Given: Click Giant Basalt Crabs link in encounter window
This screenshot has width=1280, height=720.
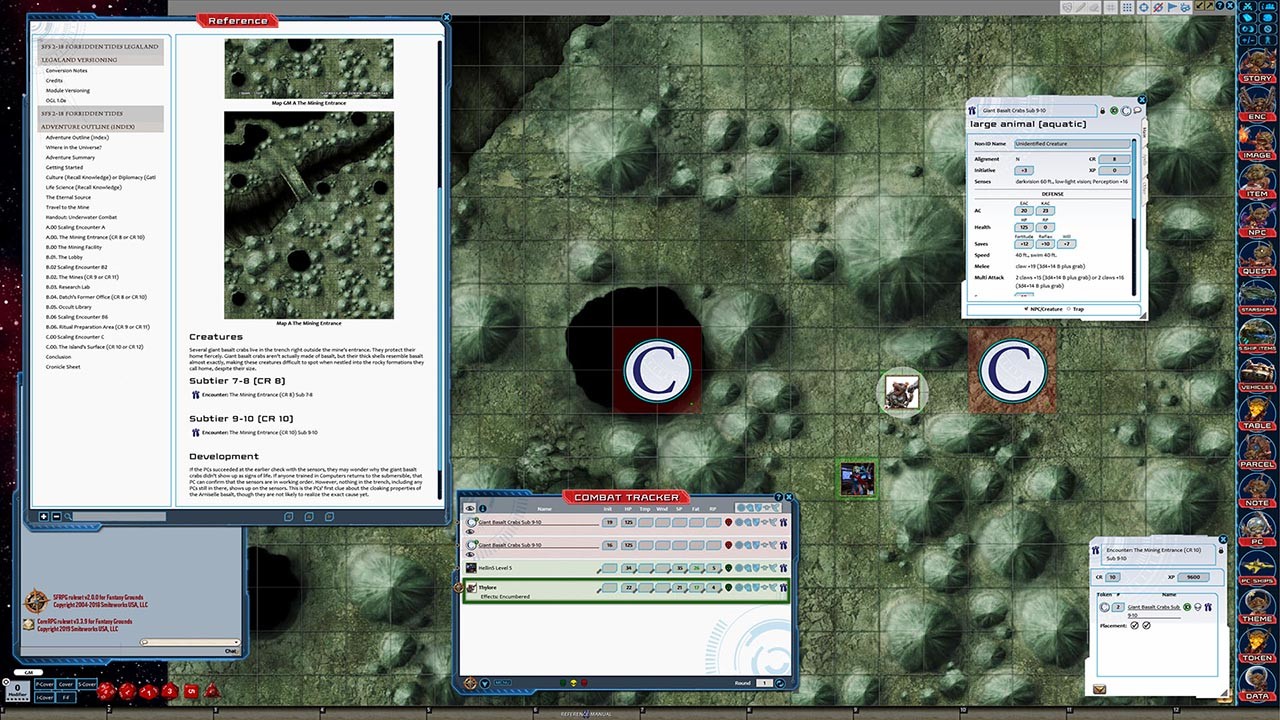Looking at the screenshot, I should (x=1152, y=610).
